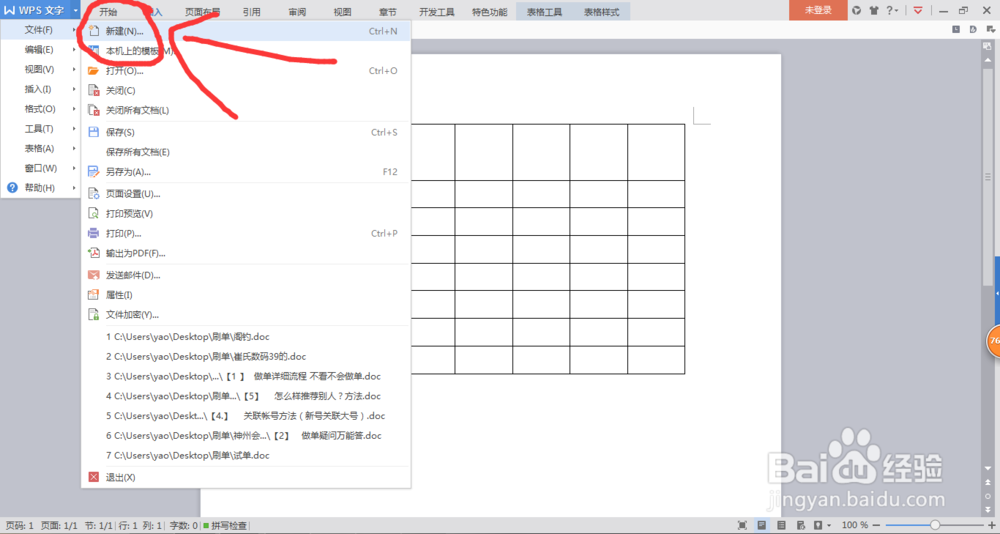Screen dimensions: 1000x534
Task: Click the 打印(P) printer icon
Action: coord(94,233)
